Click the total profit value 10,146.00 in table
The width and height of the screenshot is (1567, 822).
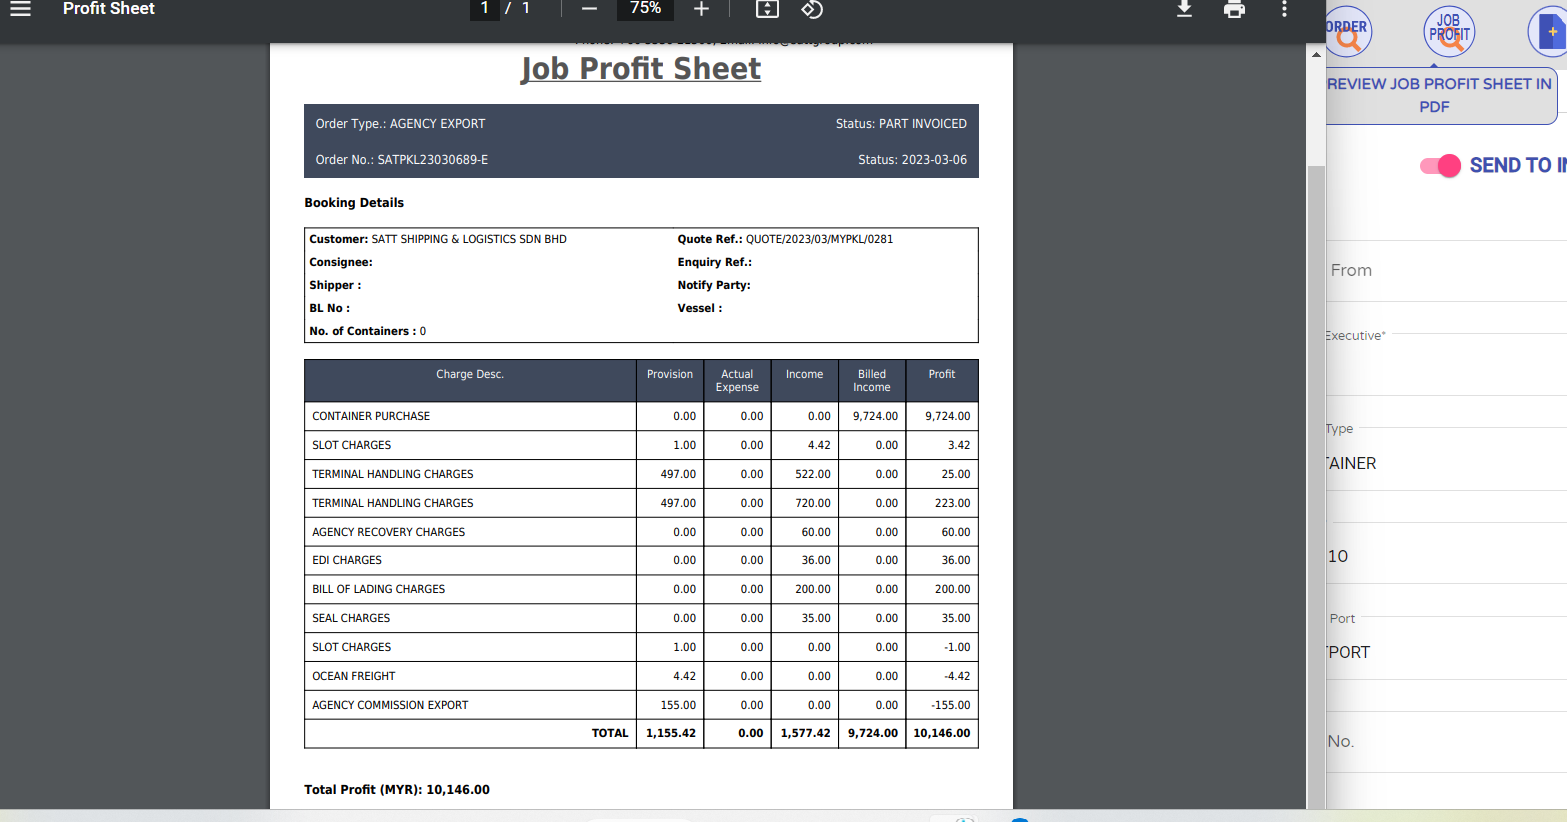click(942, 733)
